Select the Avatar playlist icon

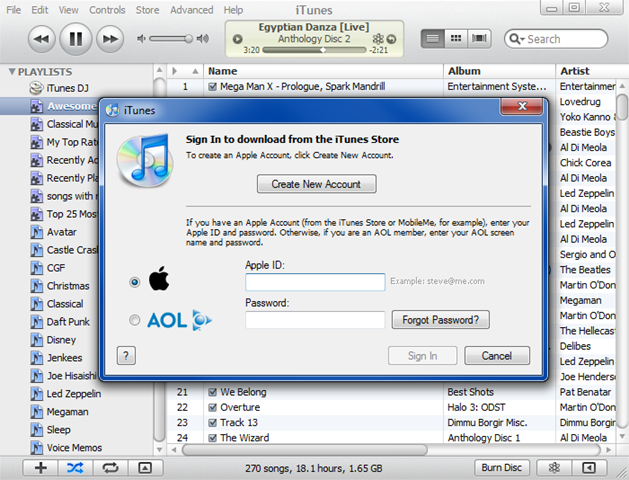pyautogui.click(x=37, y=232)
